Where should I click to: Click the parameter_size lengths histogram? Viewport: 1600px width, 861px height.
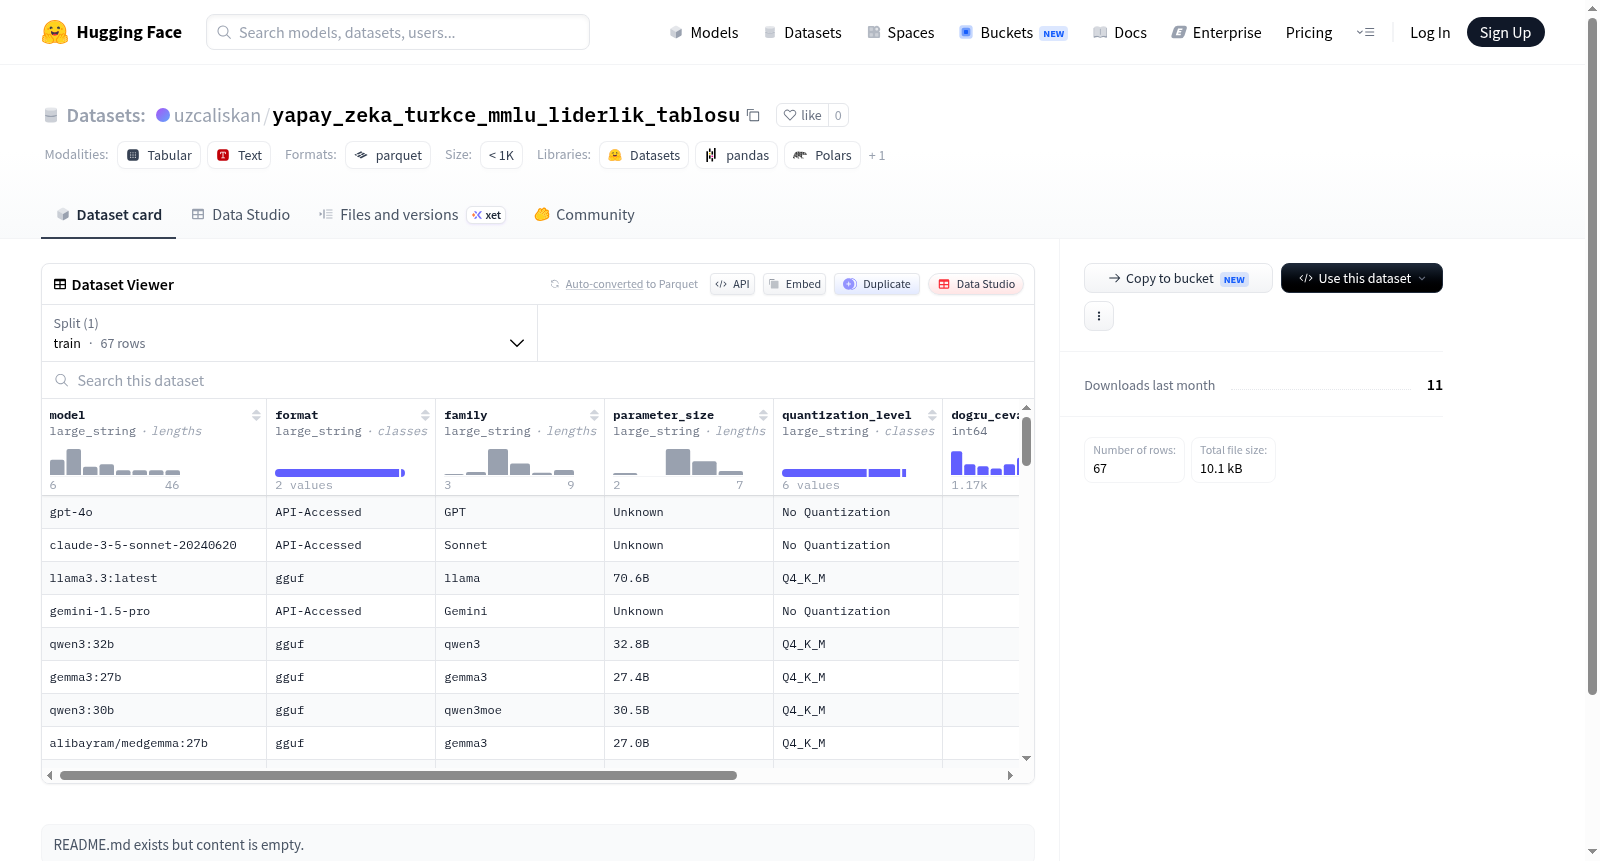click(x=678, y=461)
